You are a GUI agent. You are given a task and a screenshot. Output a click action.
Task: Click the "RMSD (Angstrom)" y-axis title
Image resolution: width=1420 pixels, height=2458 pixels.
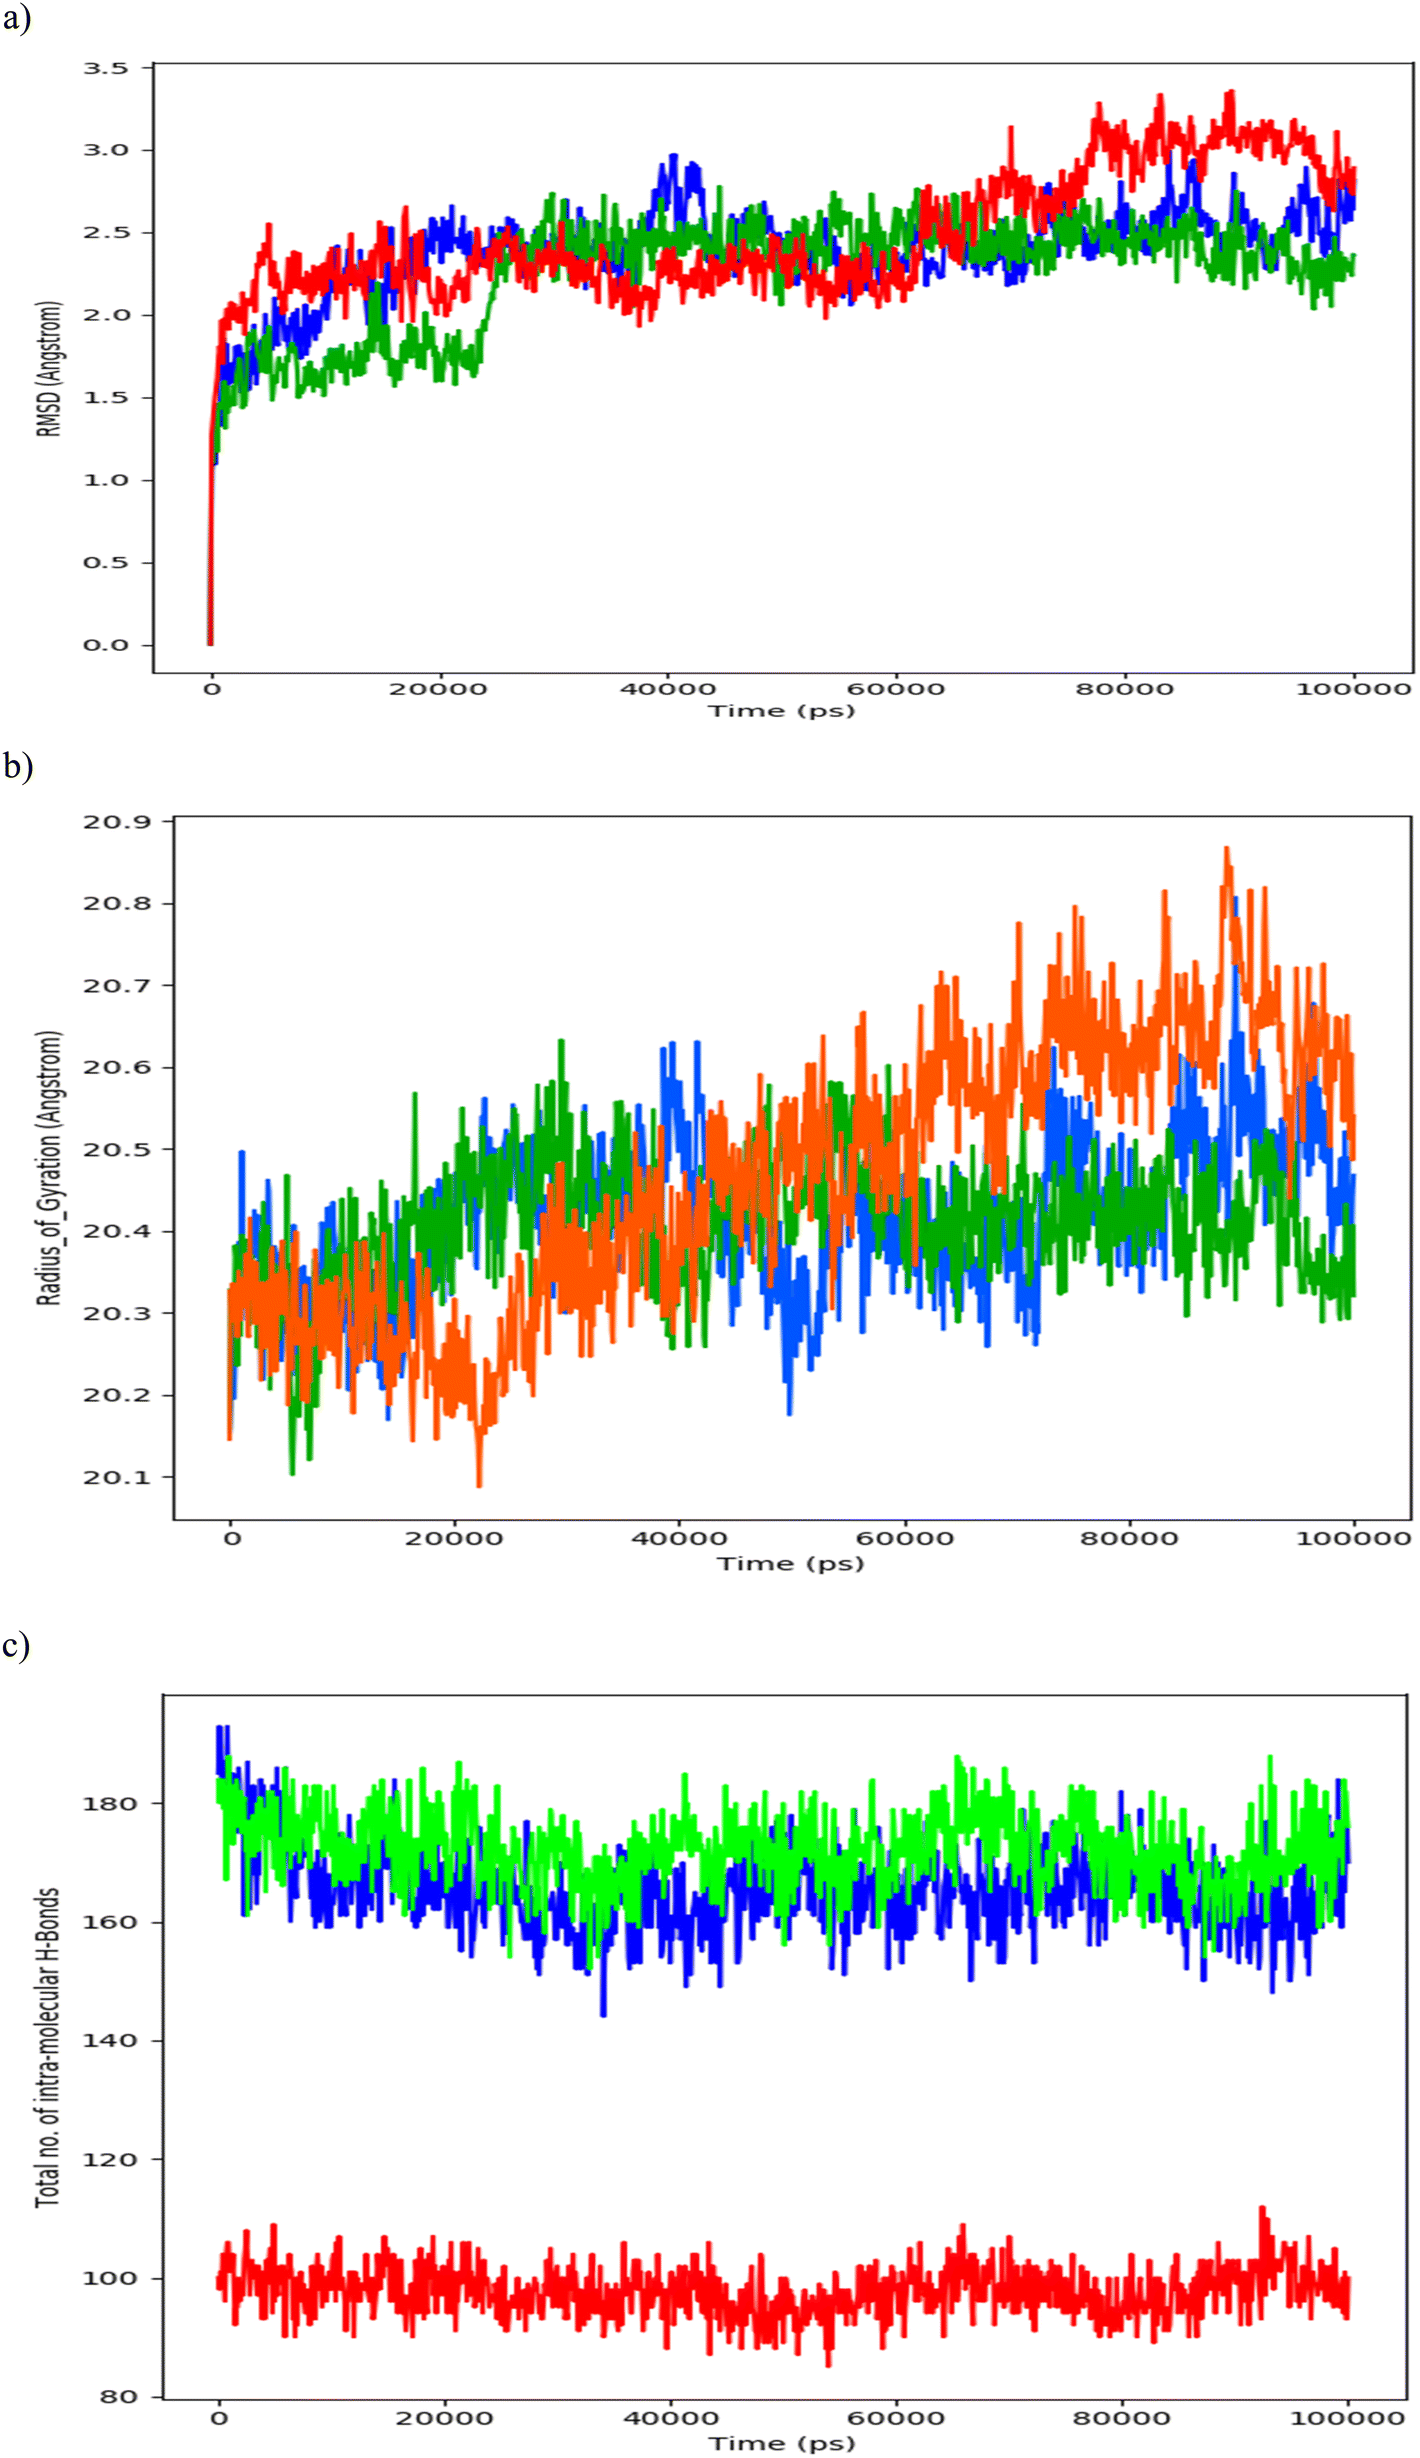49,368
